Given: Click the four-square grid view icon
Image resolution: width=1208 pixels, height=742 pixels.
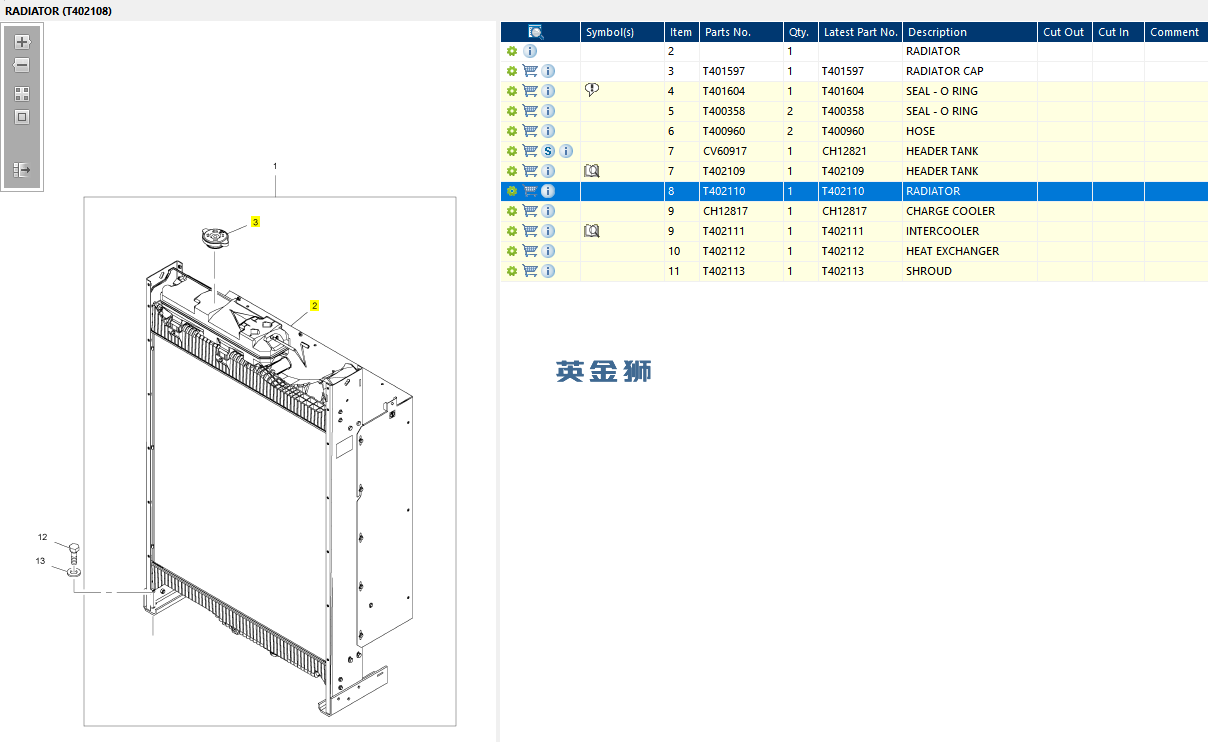Looking at the screenshot, I should click(22, 94).
